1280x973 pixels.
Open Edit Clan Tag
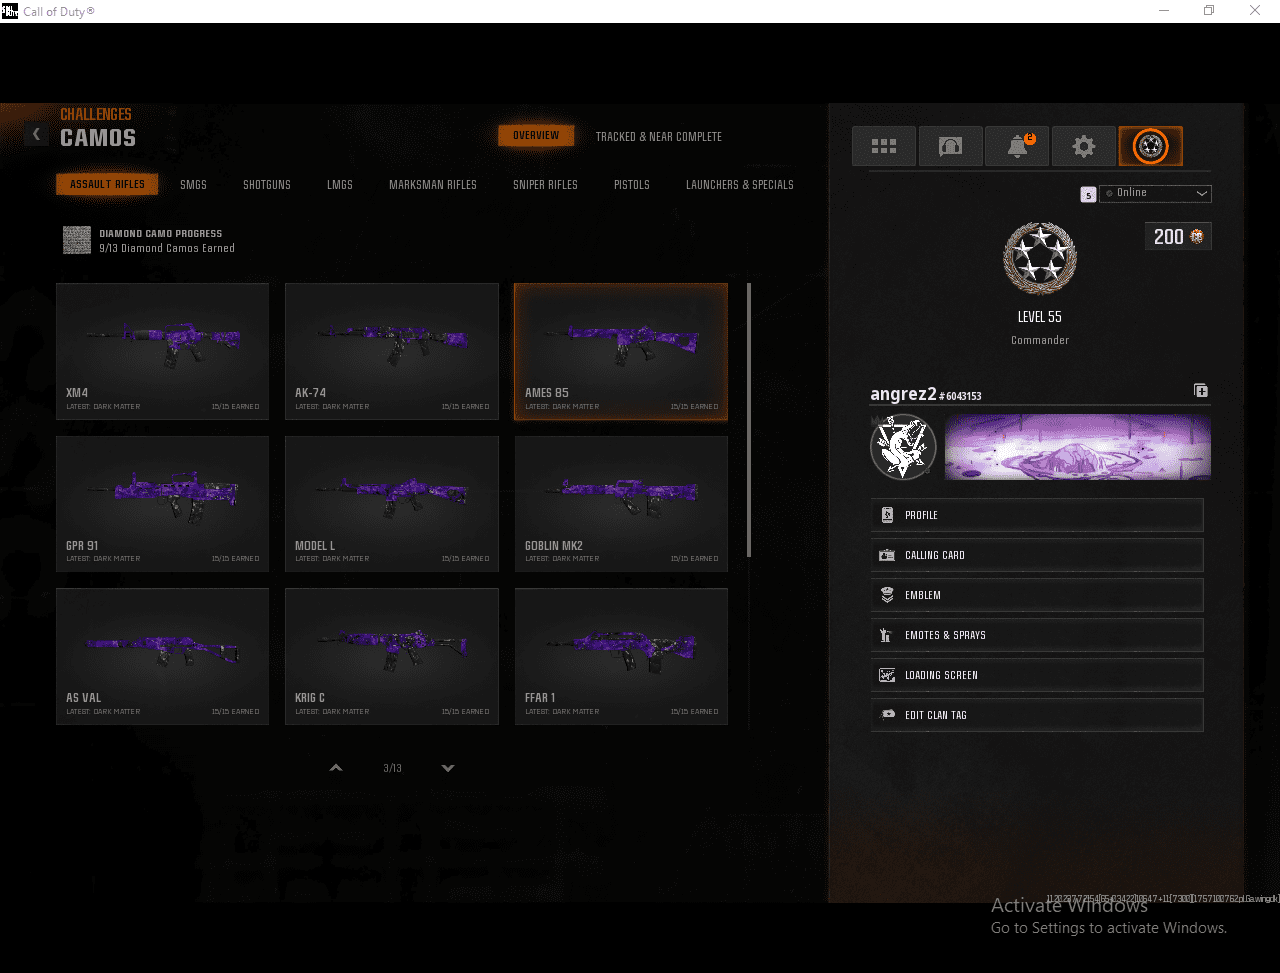1036,715
